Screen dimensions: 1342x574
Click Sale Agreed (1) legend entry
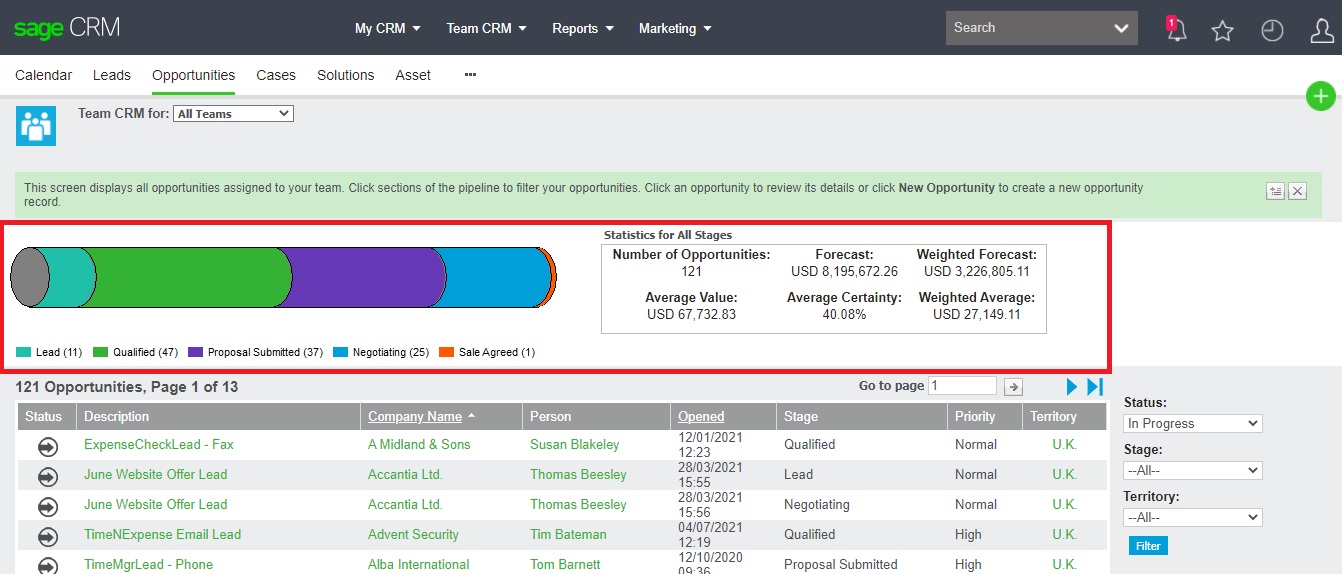488,352
